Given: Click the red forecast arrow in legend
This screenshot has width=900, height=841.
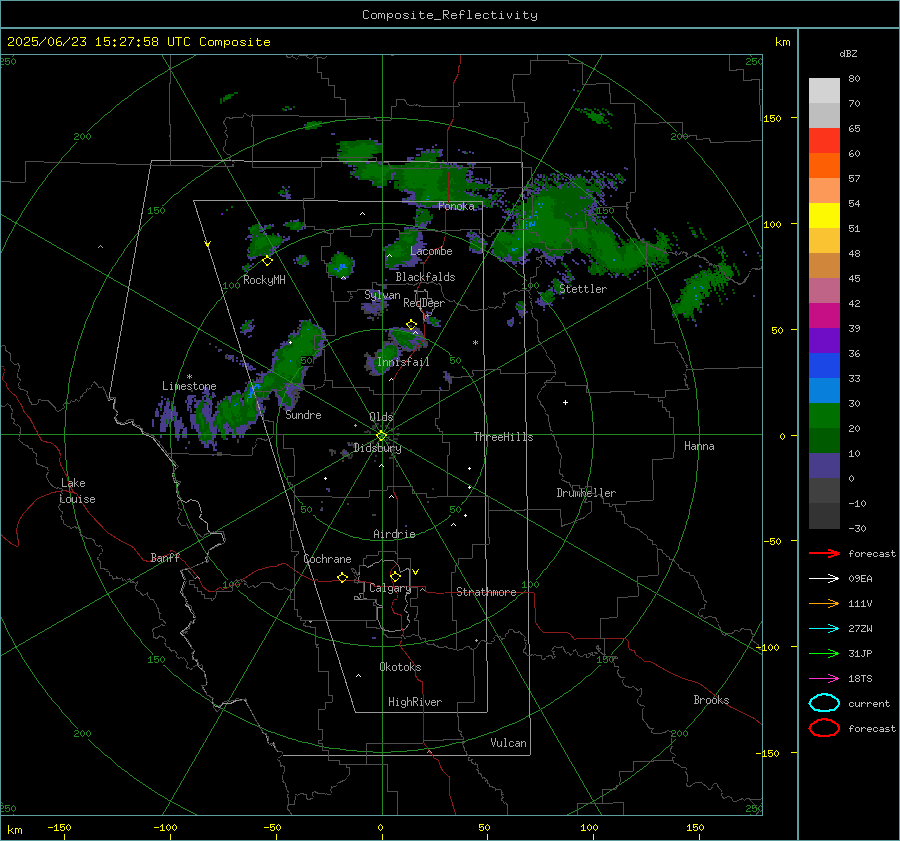Looking at the screenshot, I should click(824, 553).
